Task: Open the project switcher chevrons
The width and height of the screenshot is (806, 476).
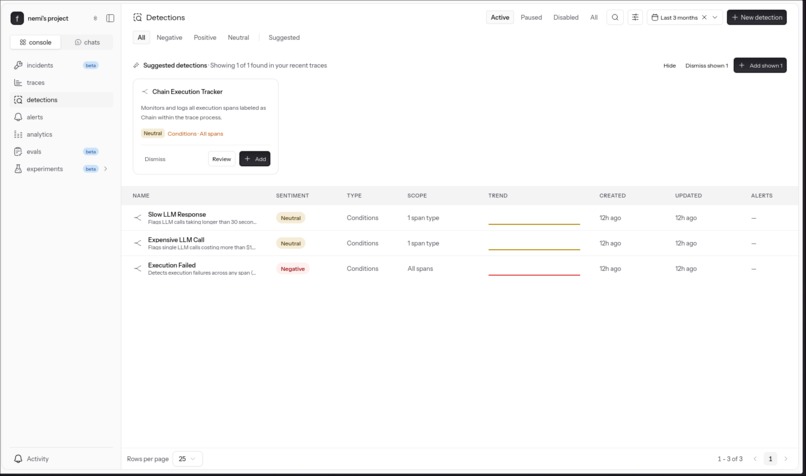Action: [x=95, y=18]
